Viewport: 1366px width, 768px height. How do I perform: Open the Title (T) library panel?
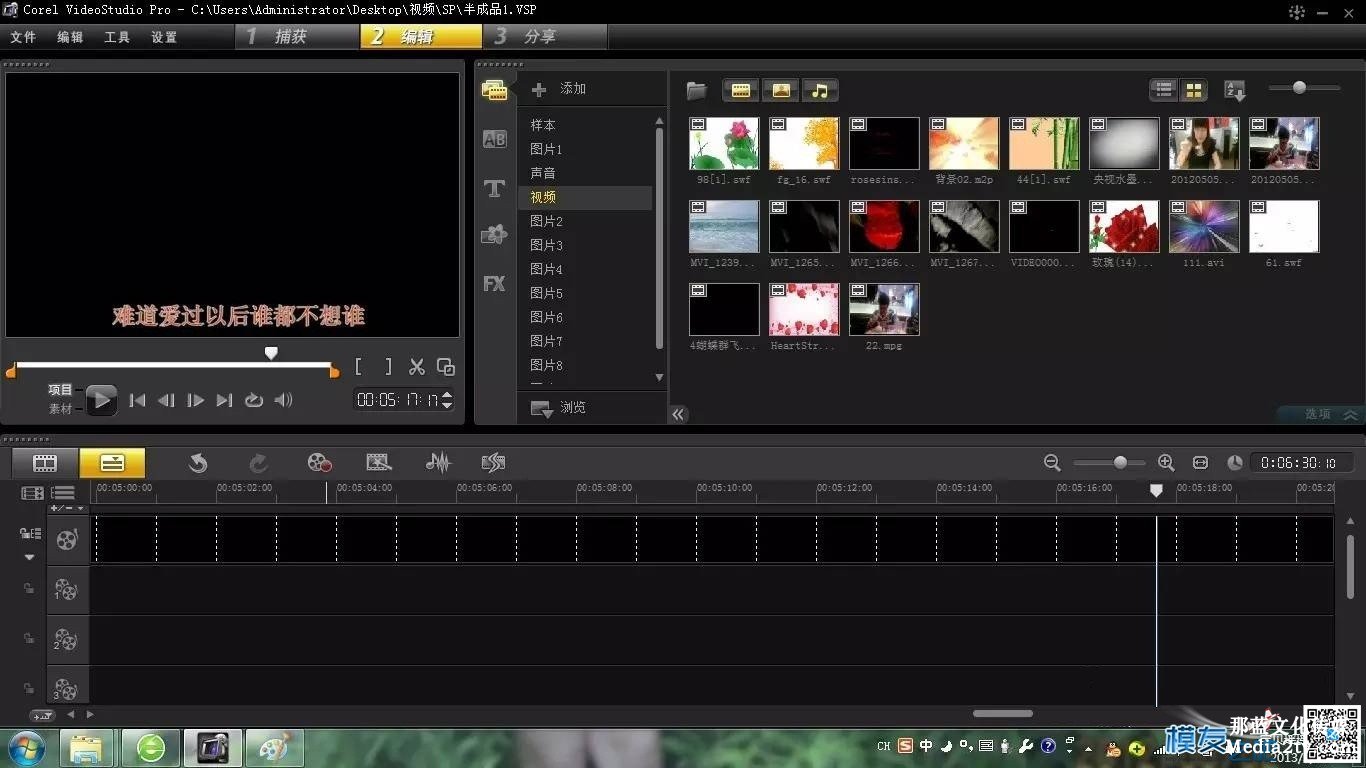pos(494,188)
